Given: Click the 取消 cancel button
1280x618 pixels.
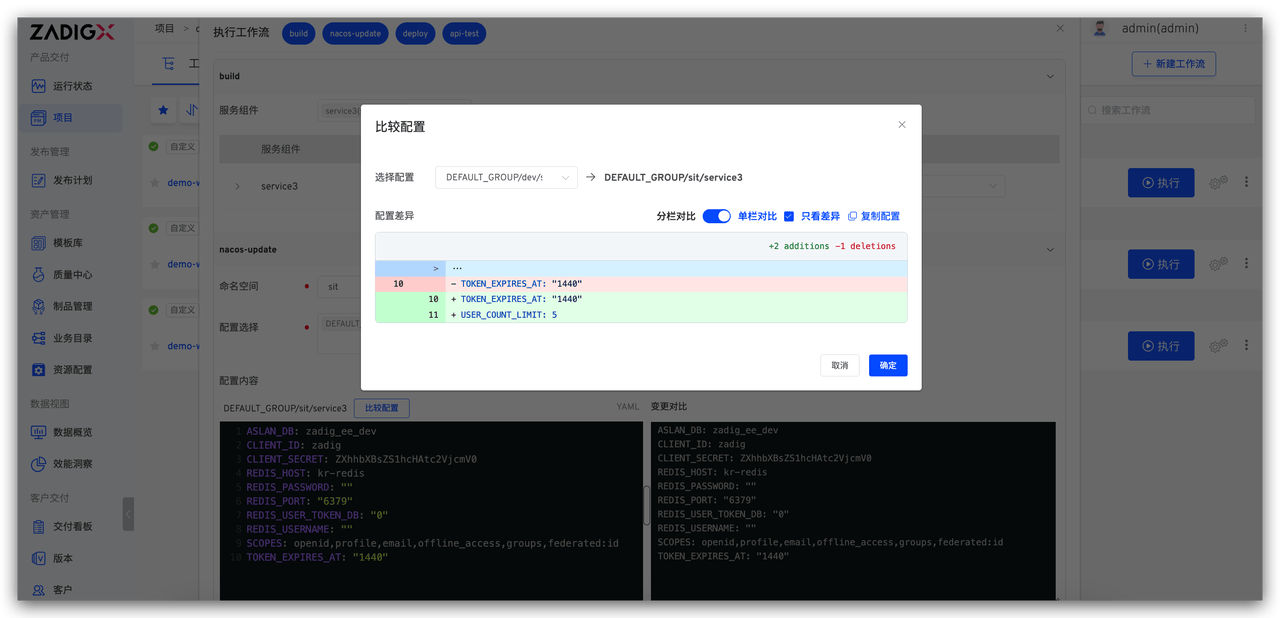Looking at the screenshot, I should pos(839,365).
